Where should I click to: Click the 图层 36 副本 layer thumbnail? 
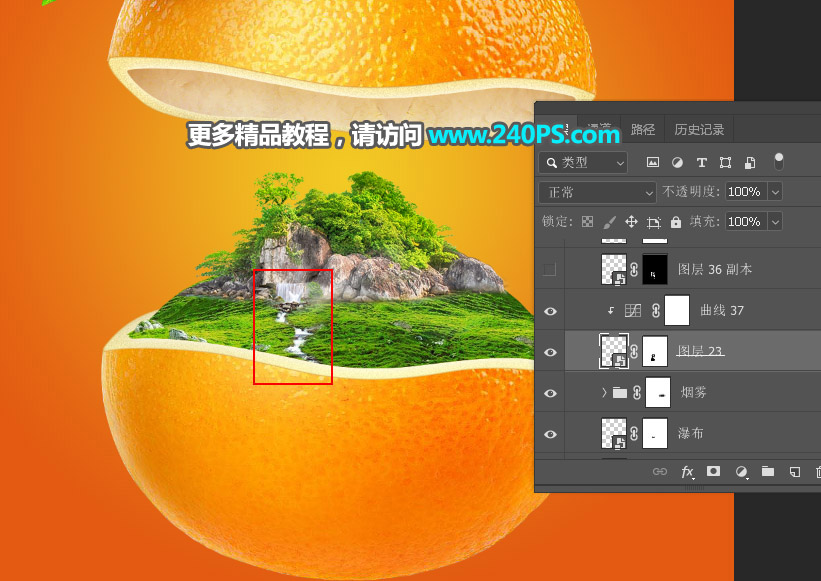[x=614, y=270]
